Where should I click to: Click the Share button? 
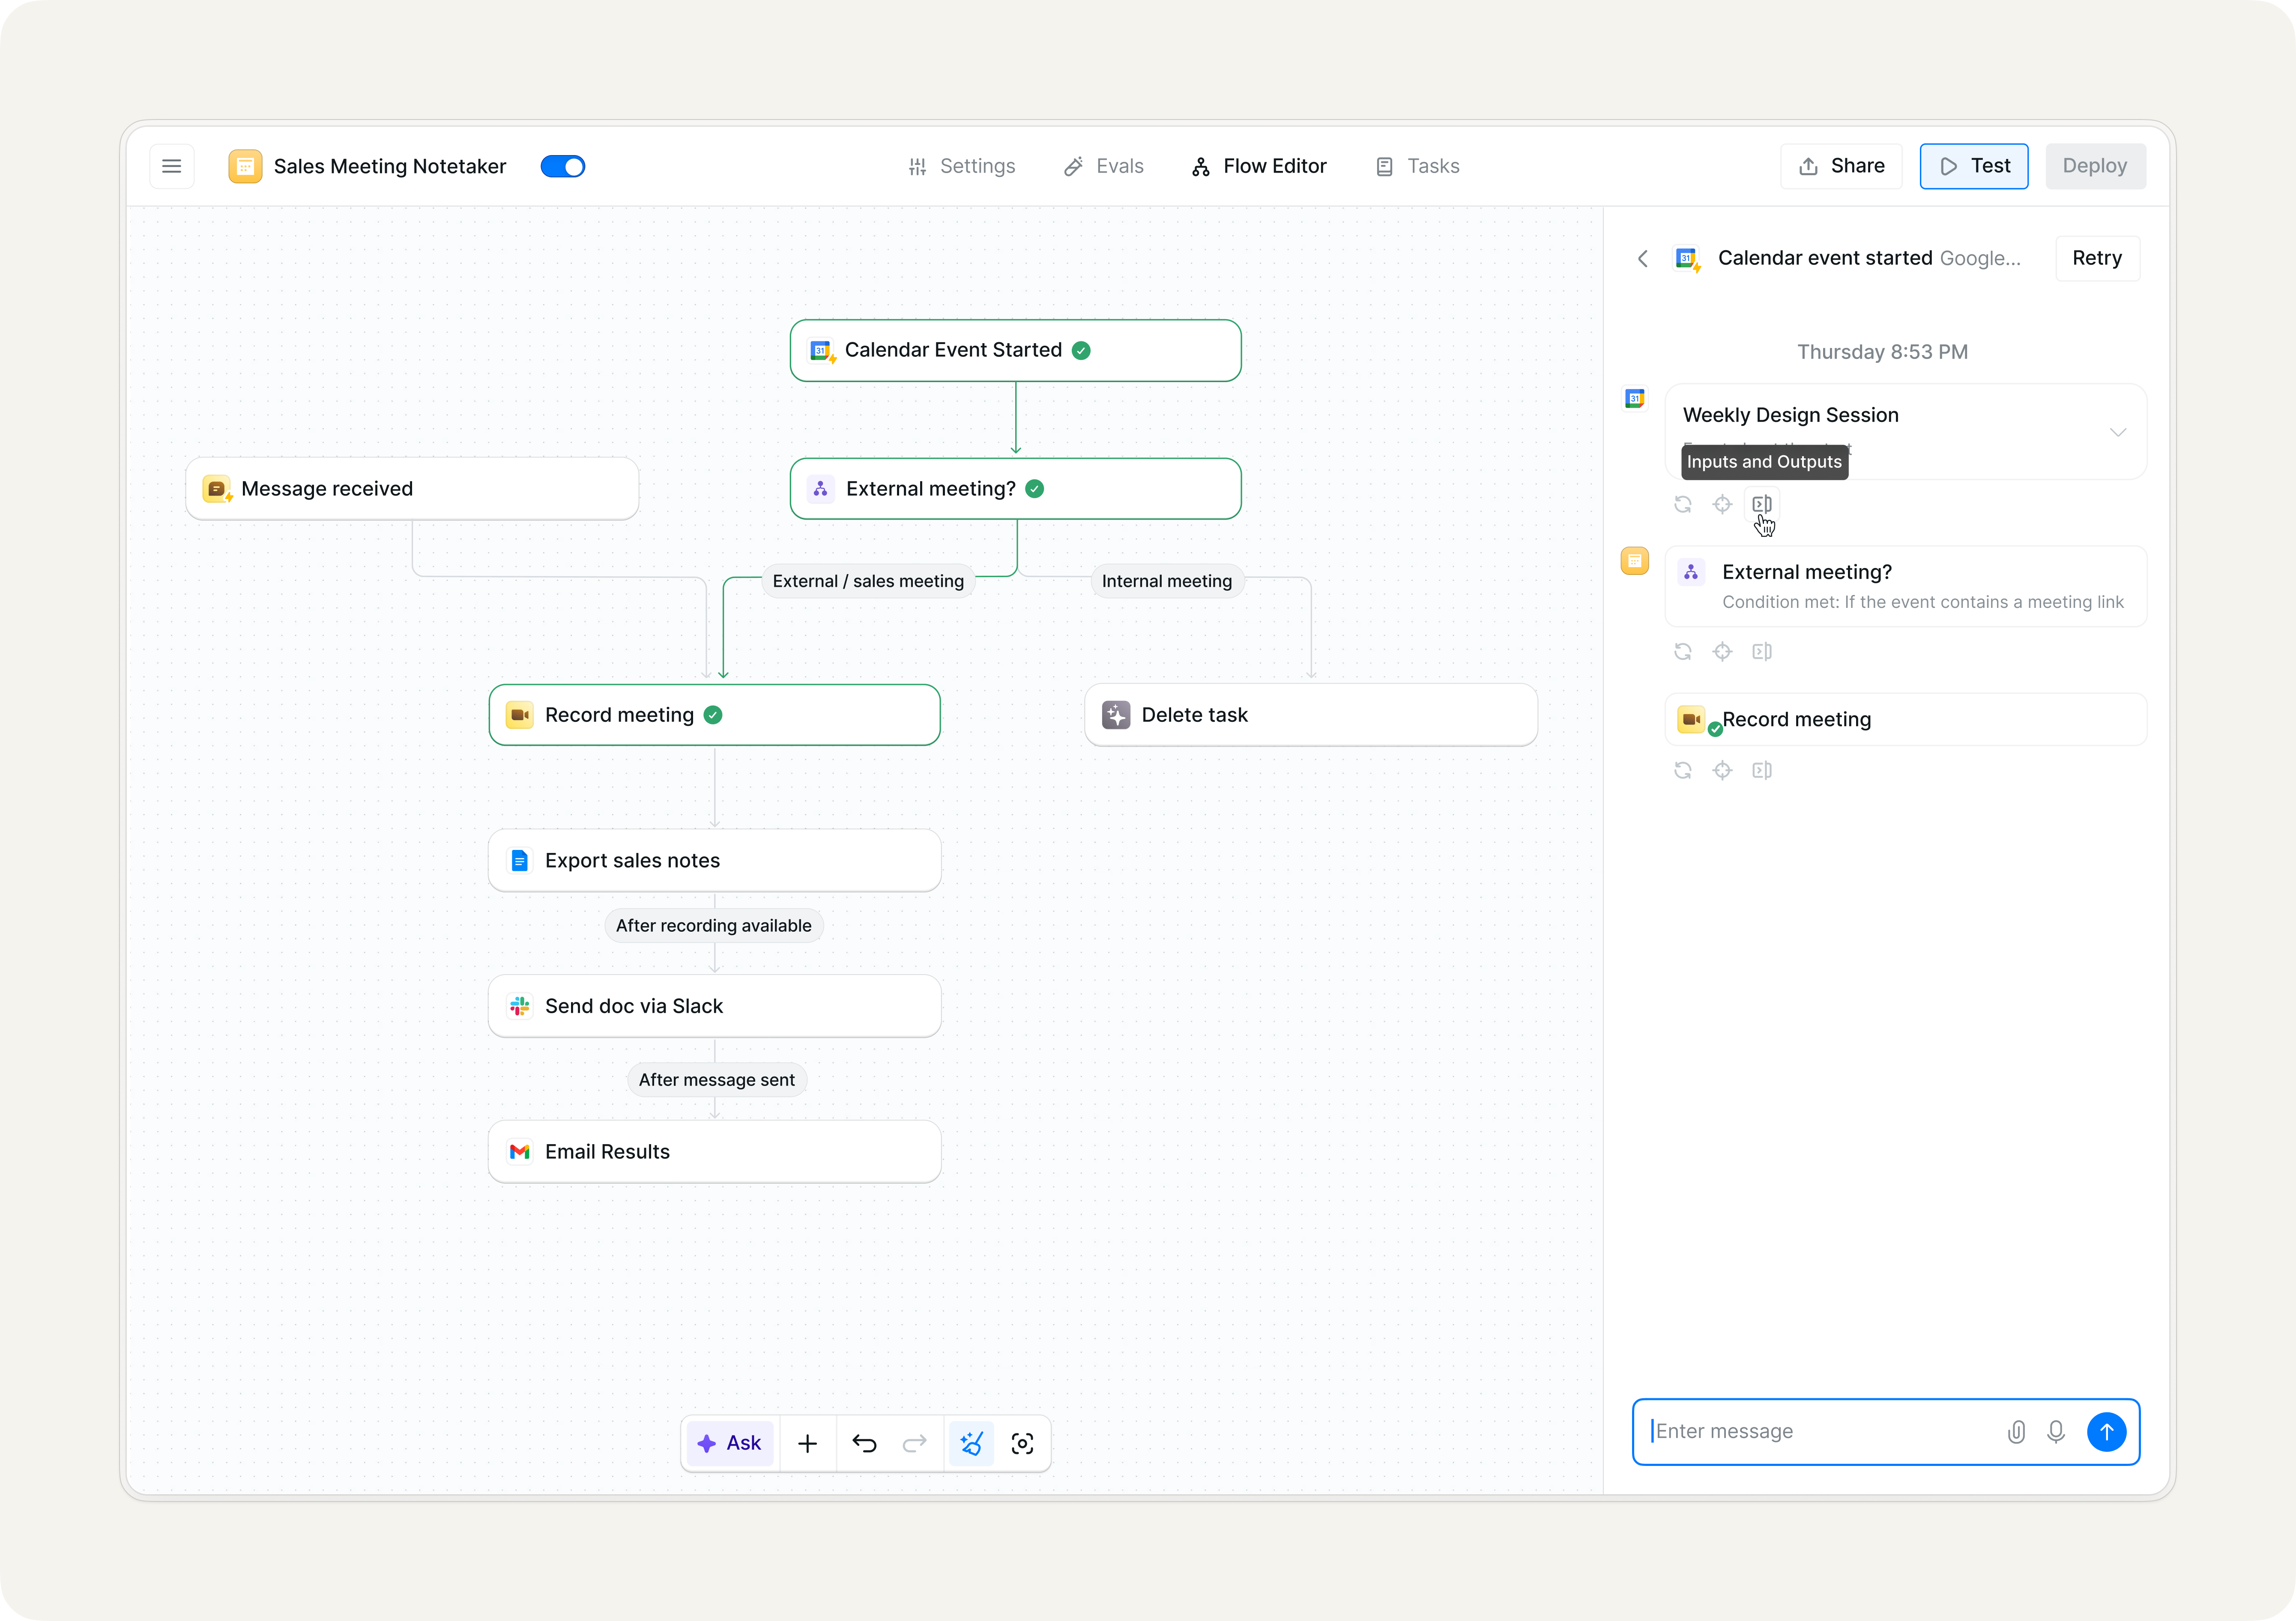(1841, 166)
